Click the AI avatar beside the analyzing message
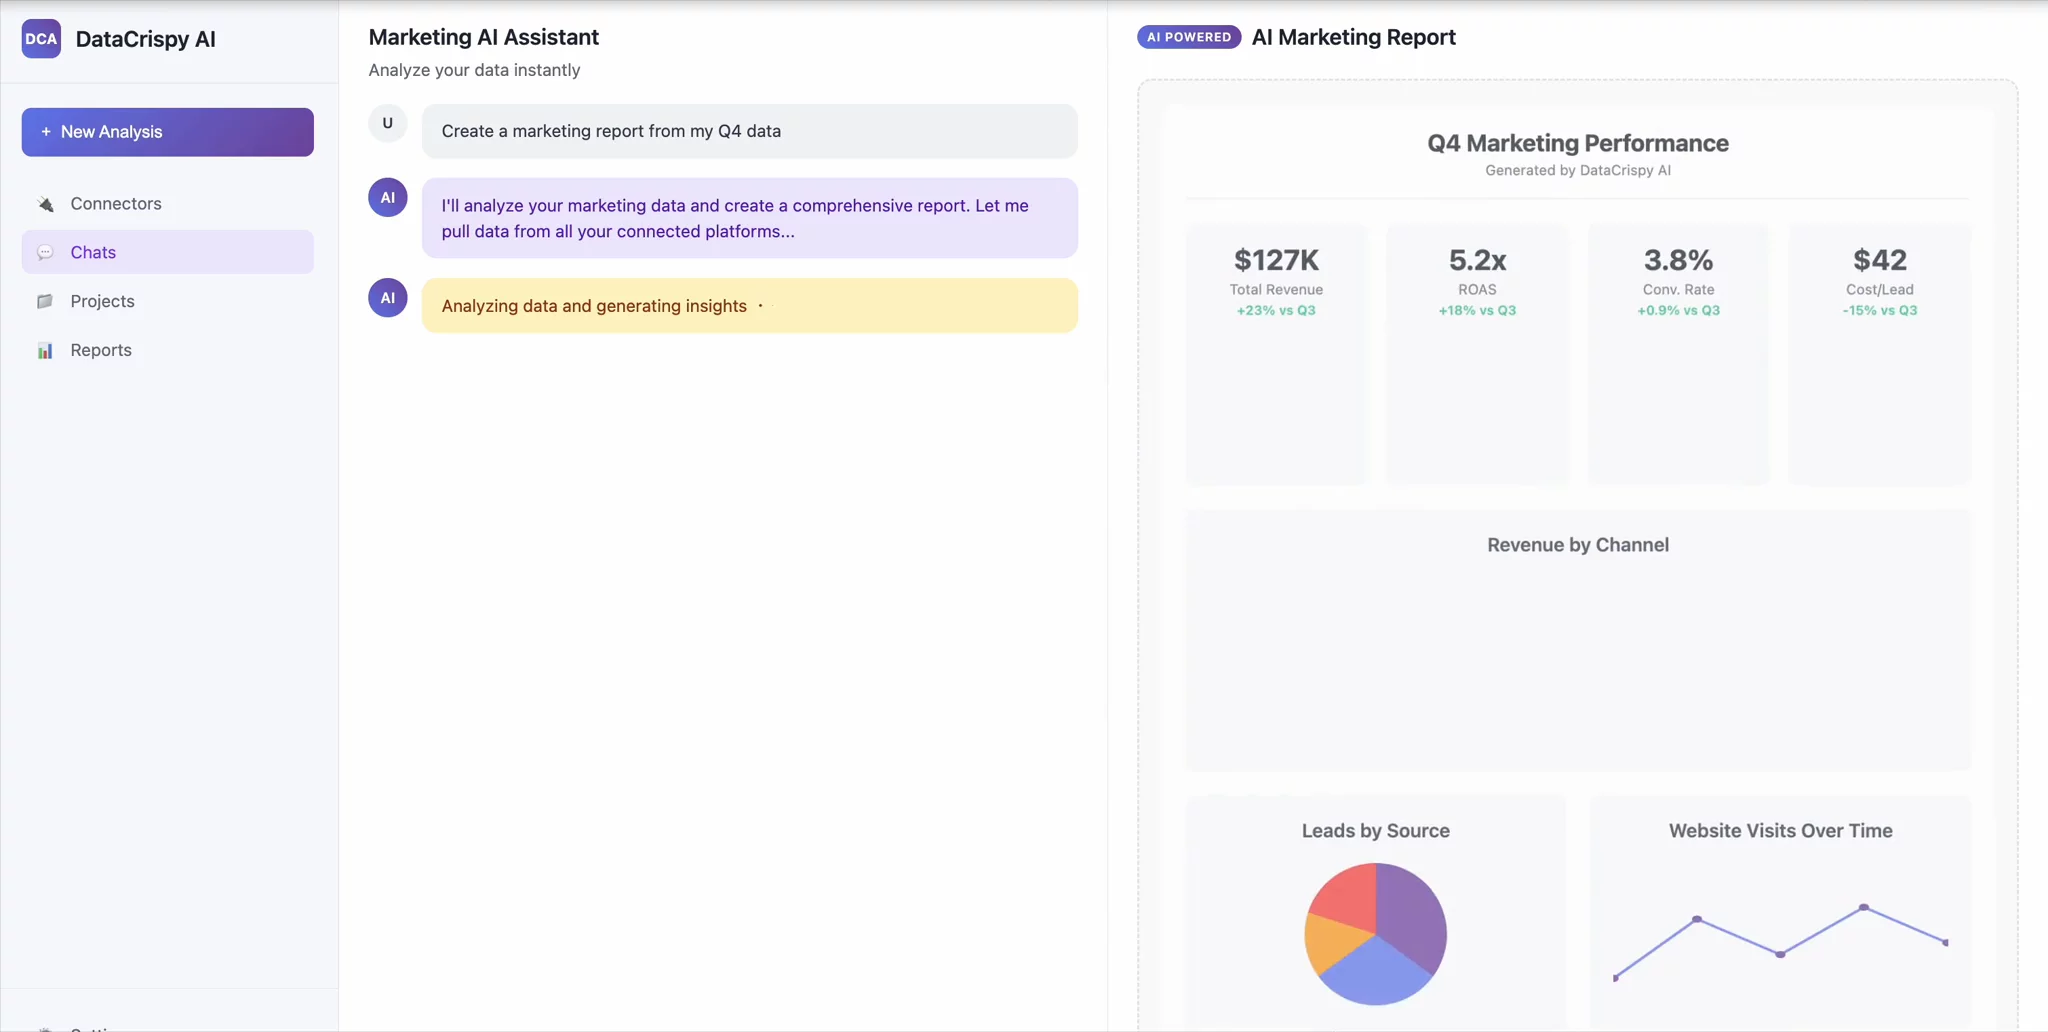 click(388, 298)
